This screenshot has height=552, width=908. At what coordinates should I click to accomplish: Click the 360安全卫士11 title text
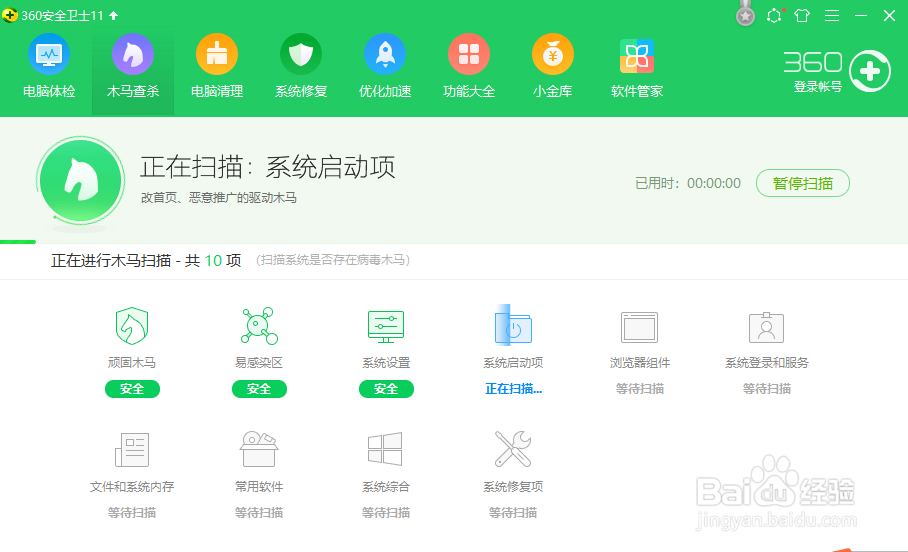tap(63, 16)
